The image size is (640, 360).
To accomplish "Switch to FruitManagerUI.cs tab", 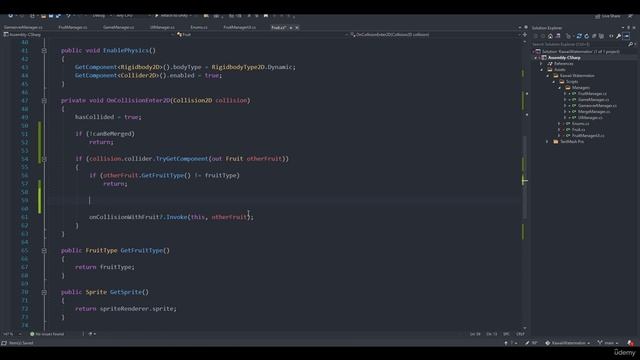I will 240,27.
